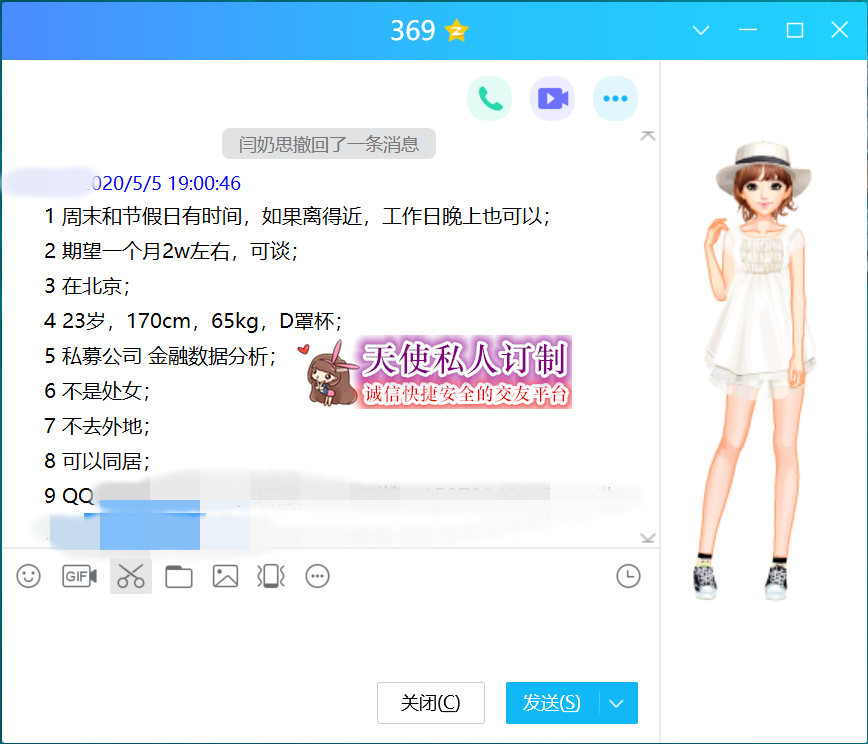The width and height of the screenshot is (868, 744).
Task: Start a video call with the camera icon
Action: 552,98
